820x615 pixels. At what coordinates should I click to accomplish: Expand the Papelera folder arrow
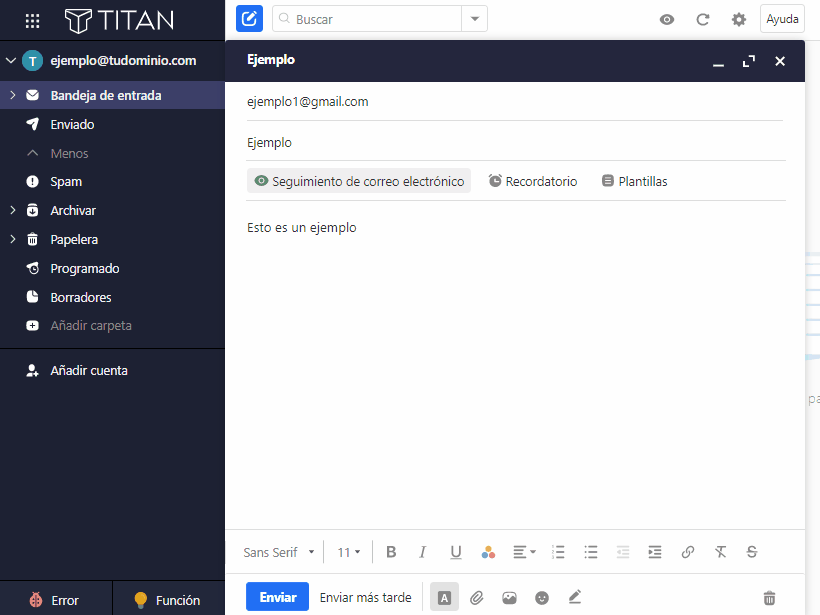[13, 240]
